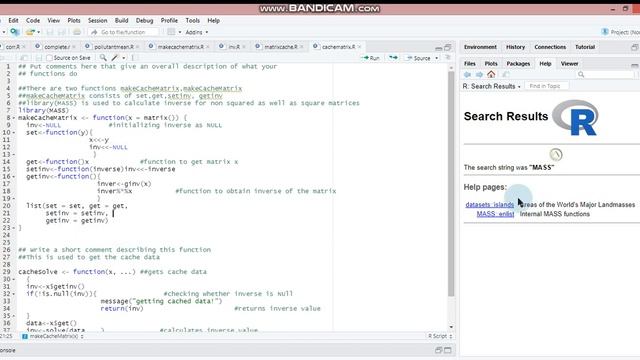Click the Source button
This screenshot has width=640, height=360.
(x=419, y=58)
